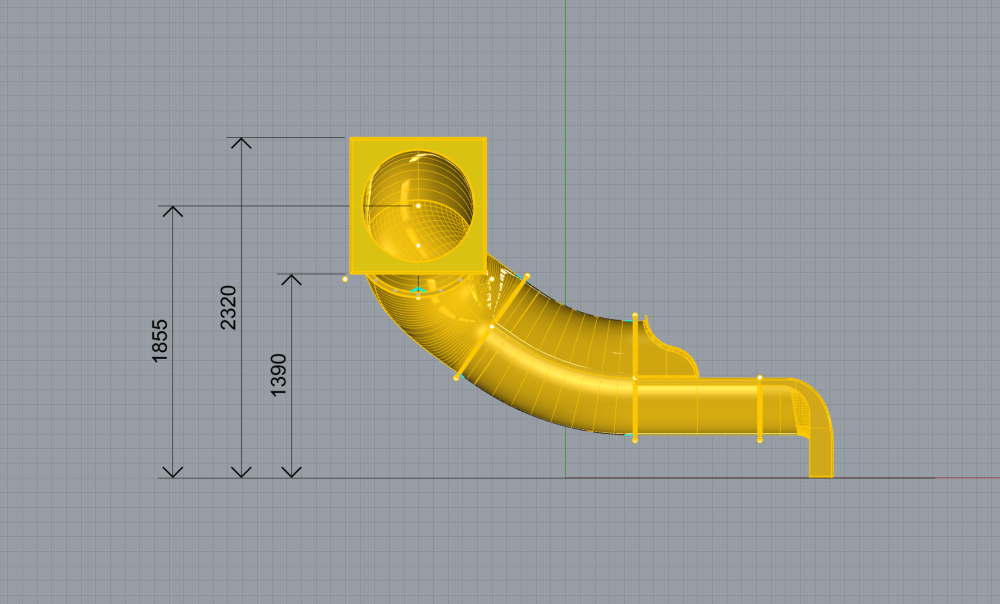The height and width of the screenshot is (604, 1000).
Task: Click the 1855 dimension text
Action: (160, 341)
